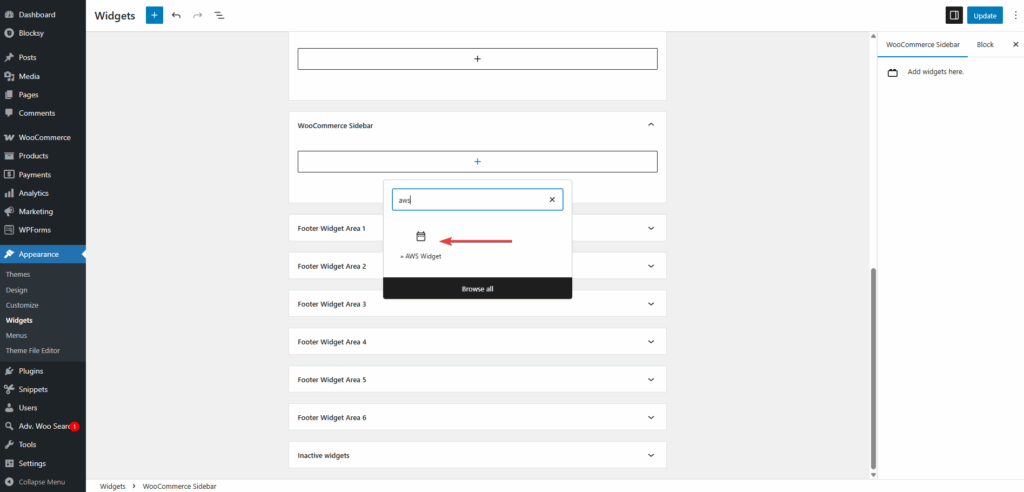The image size is (1024, 492).
Task: Close the settings sidebar
Action: coord(1016,44)
